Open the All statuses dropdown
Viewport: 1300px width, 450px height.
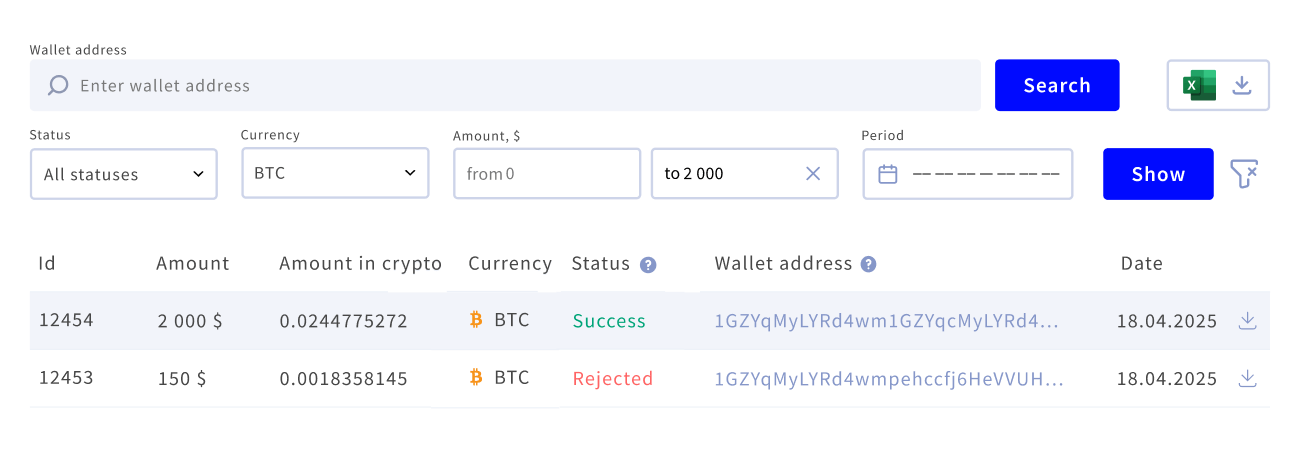point(124,174)
